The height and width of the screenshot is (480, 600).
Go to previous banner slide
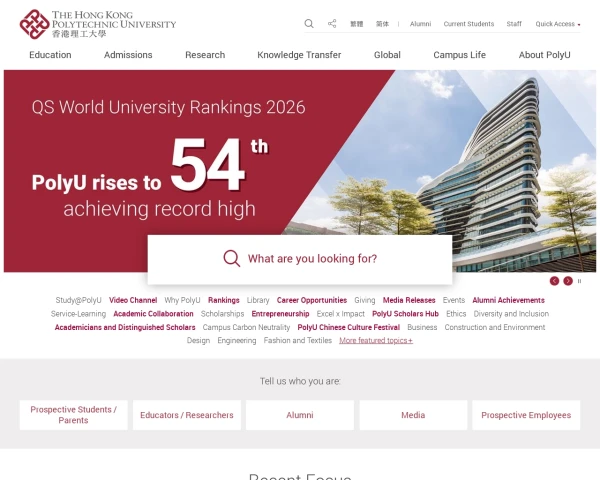coord(554,281)
